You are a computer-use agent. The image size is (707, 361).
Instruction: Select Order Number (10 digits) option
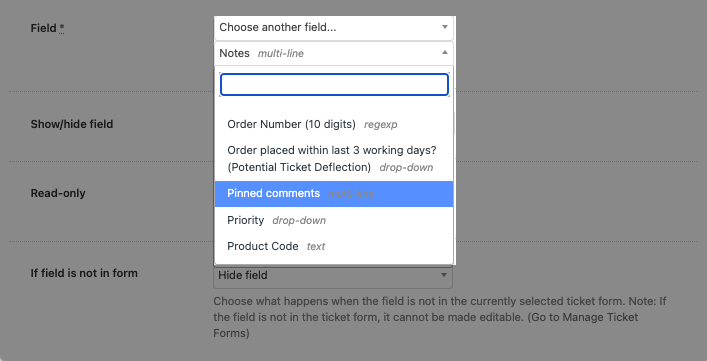point(334,124)
